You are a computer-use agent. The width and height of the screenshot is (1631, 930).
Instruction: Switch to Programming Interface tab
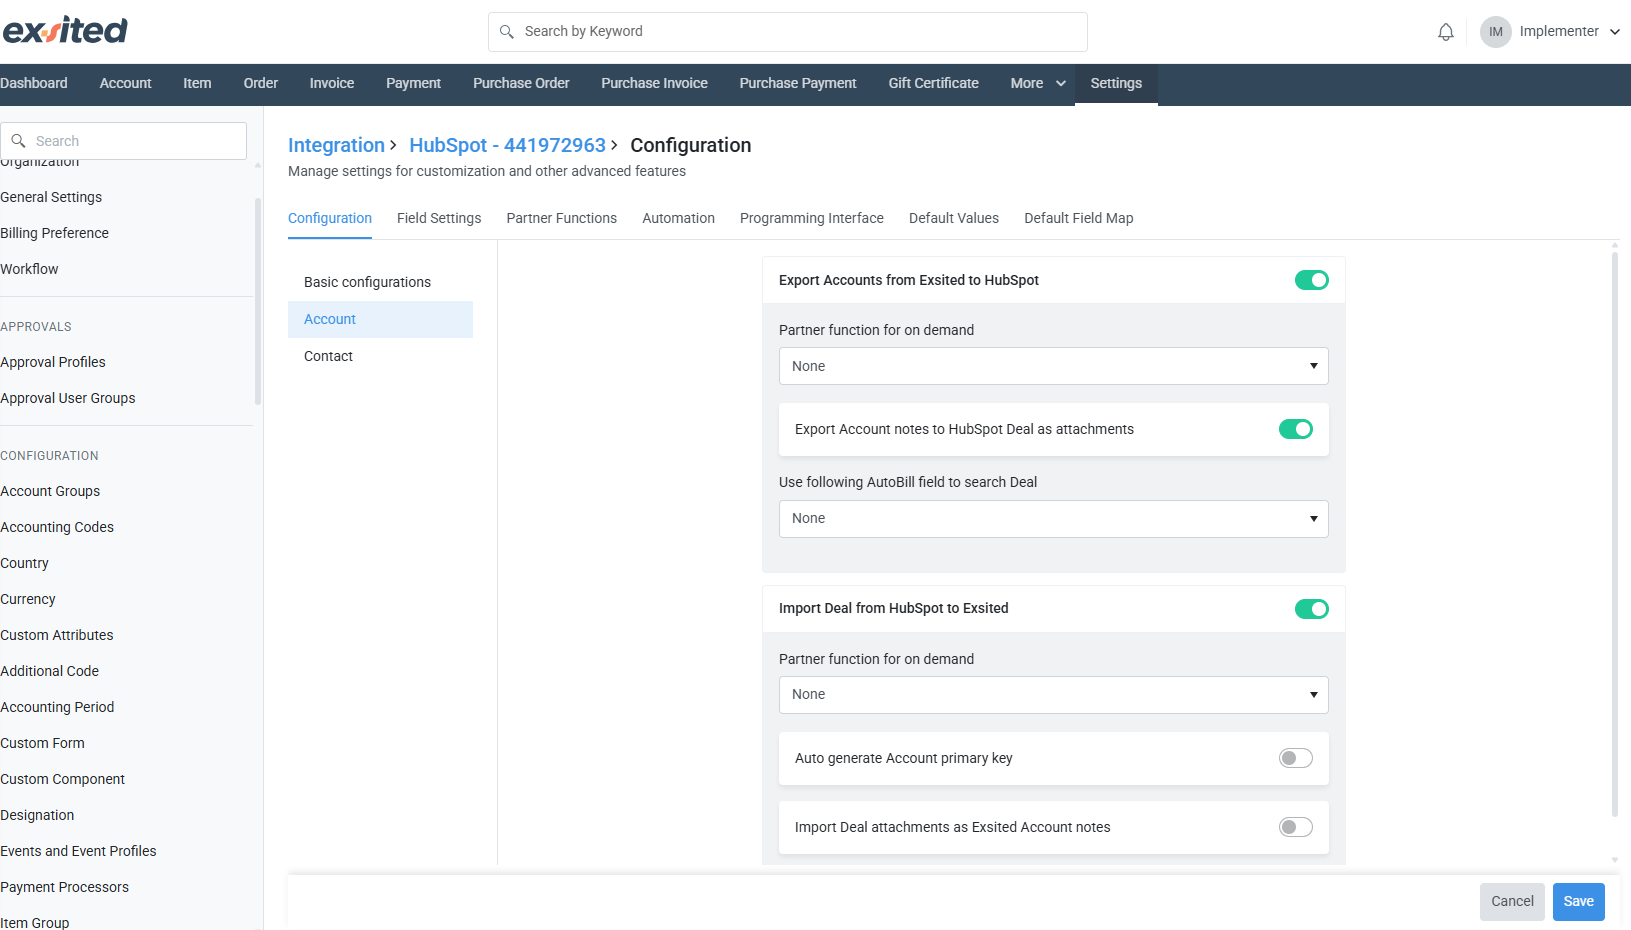811,218
